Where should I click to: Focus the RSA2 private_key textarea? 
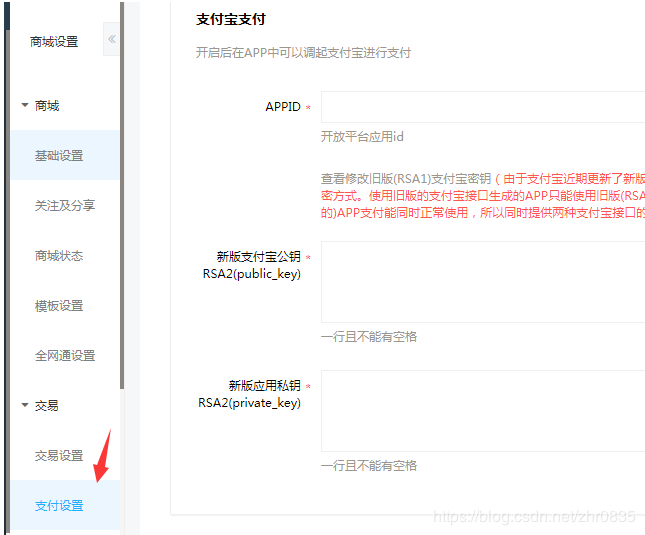pyautogui.click(x=483, y=411)
